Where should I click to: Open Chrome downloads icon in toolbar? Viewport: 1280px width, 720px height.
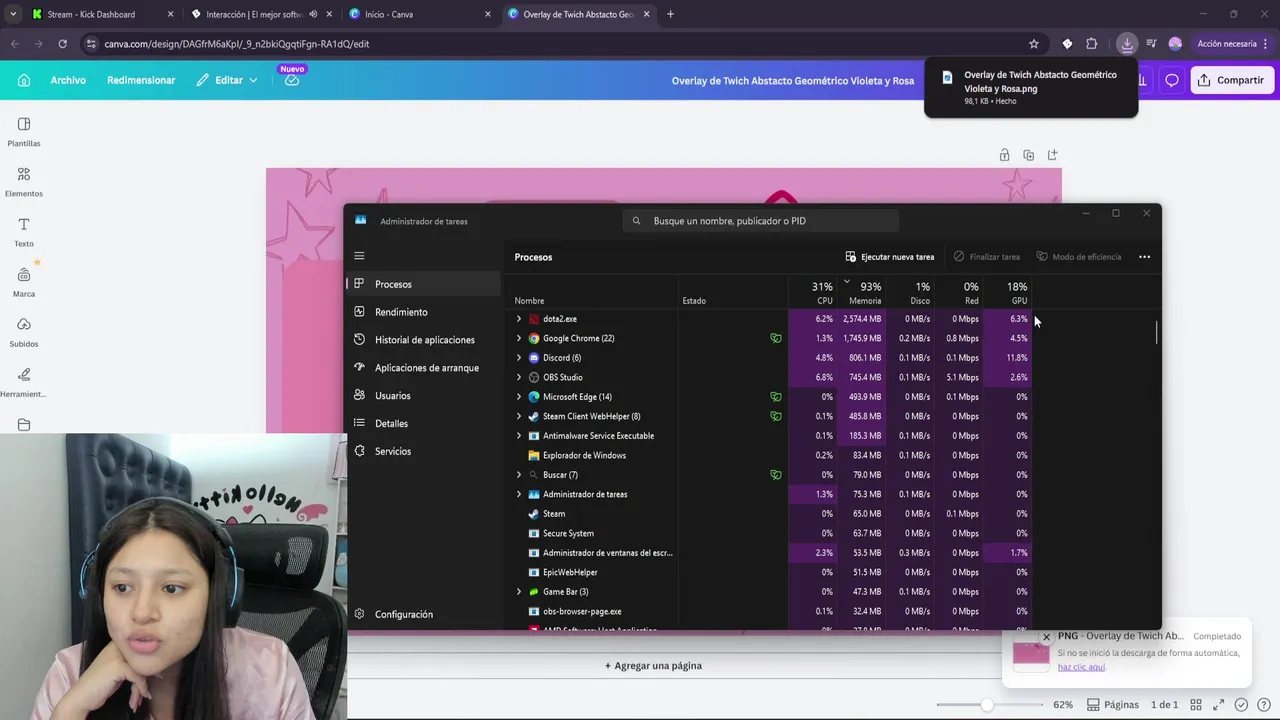[x=1127, y=44]
